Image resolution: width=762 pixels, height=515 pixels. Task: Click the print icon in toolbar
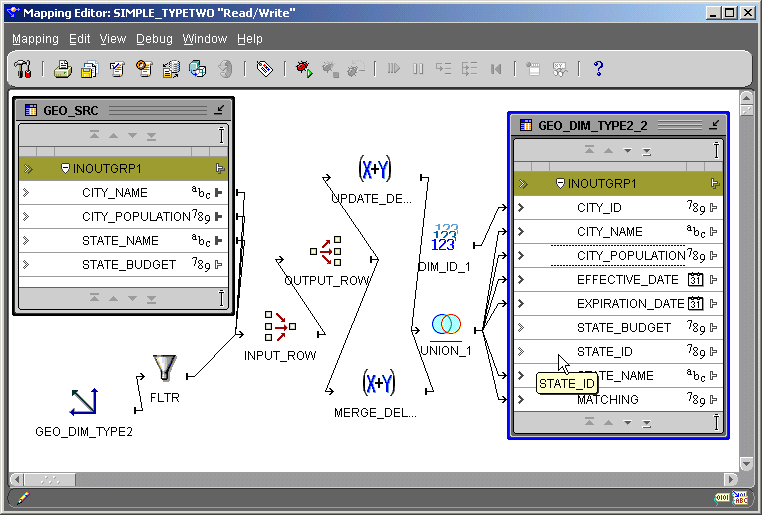point(63,69)
